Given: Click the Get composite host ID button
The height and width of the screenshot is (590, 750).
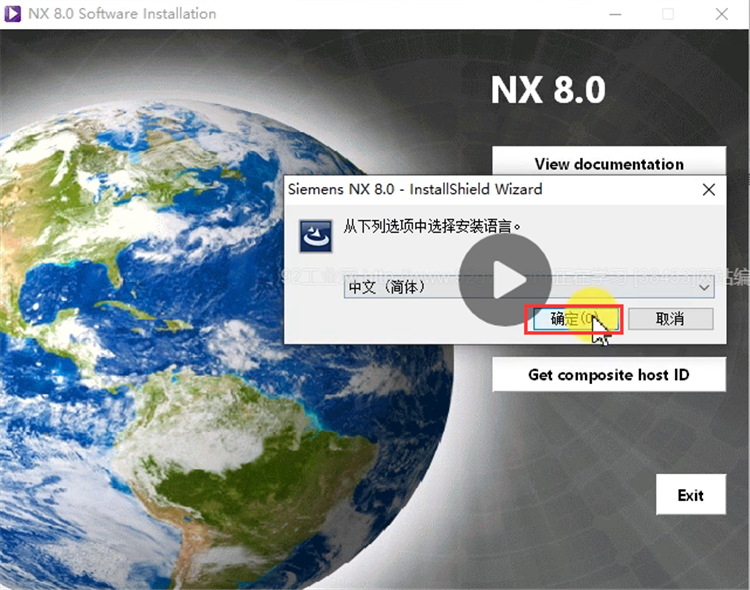Looking at the screenshot, I should pos(609,374).
